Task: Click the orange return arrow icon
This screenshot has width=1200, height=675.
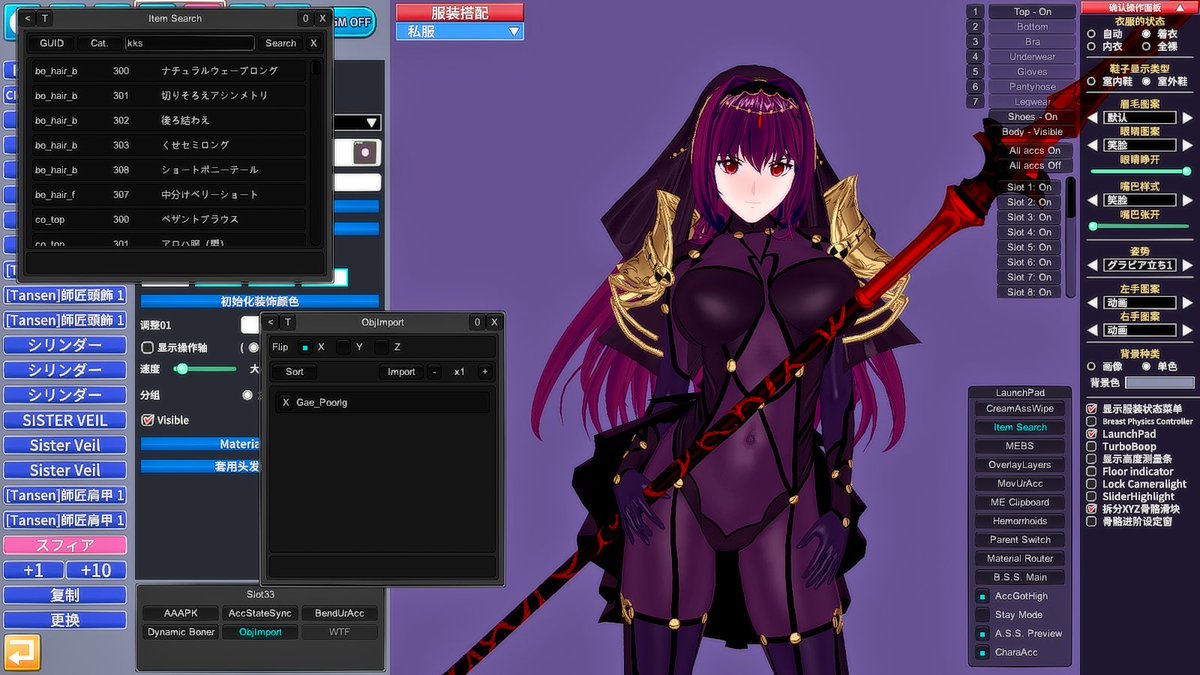Action: coord(22,653)
